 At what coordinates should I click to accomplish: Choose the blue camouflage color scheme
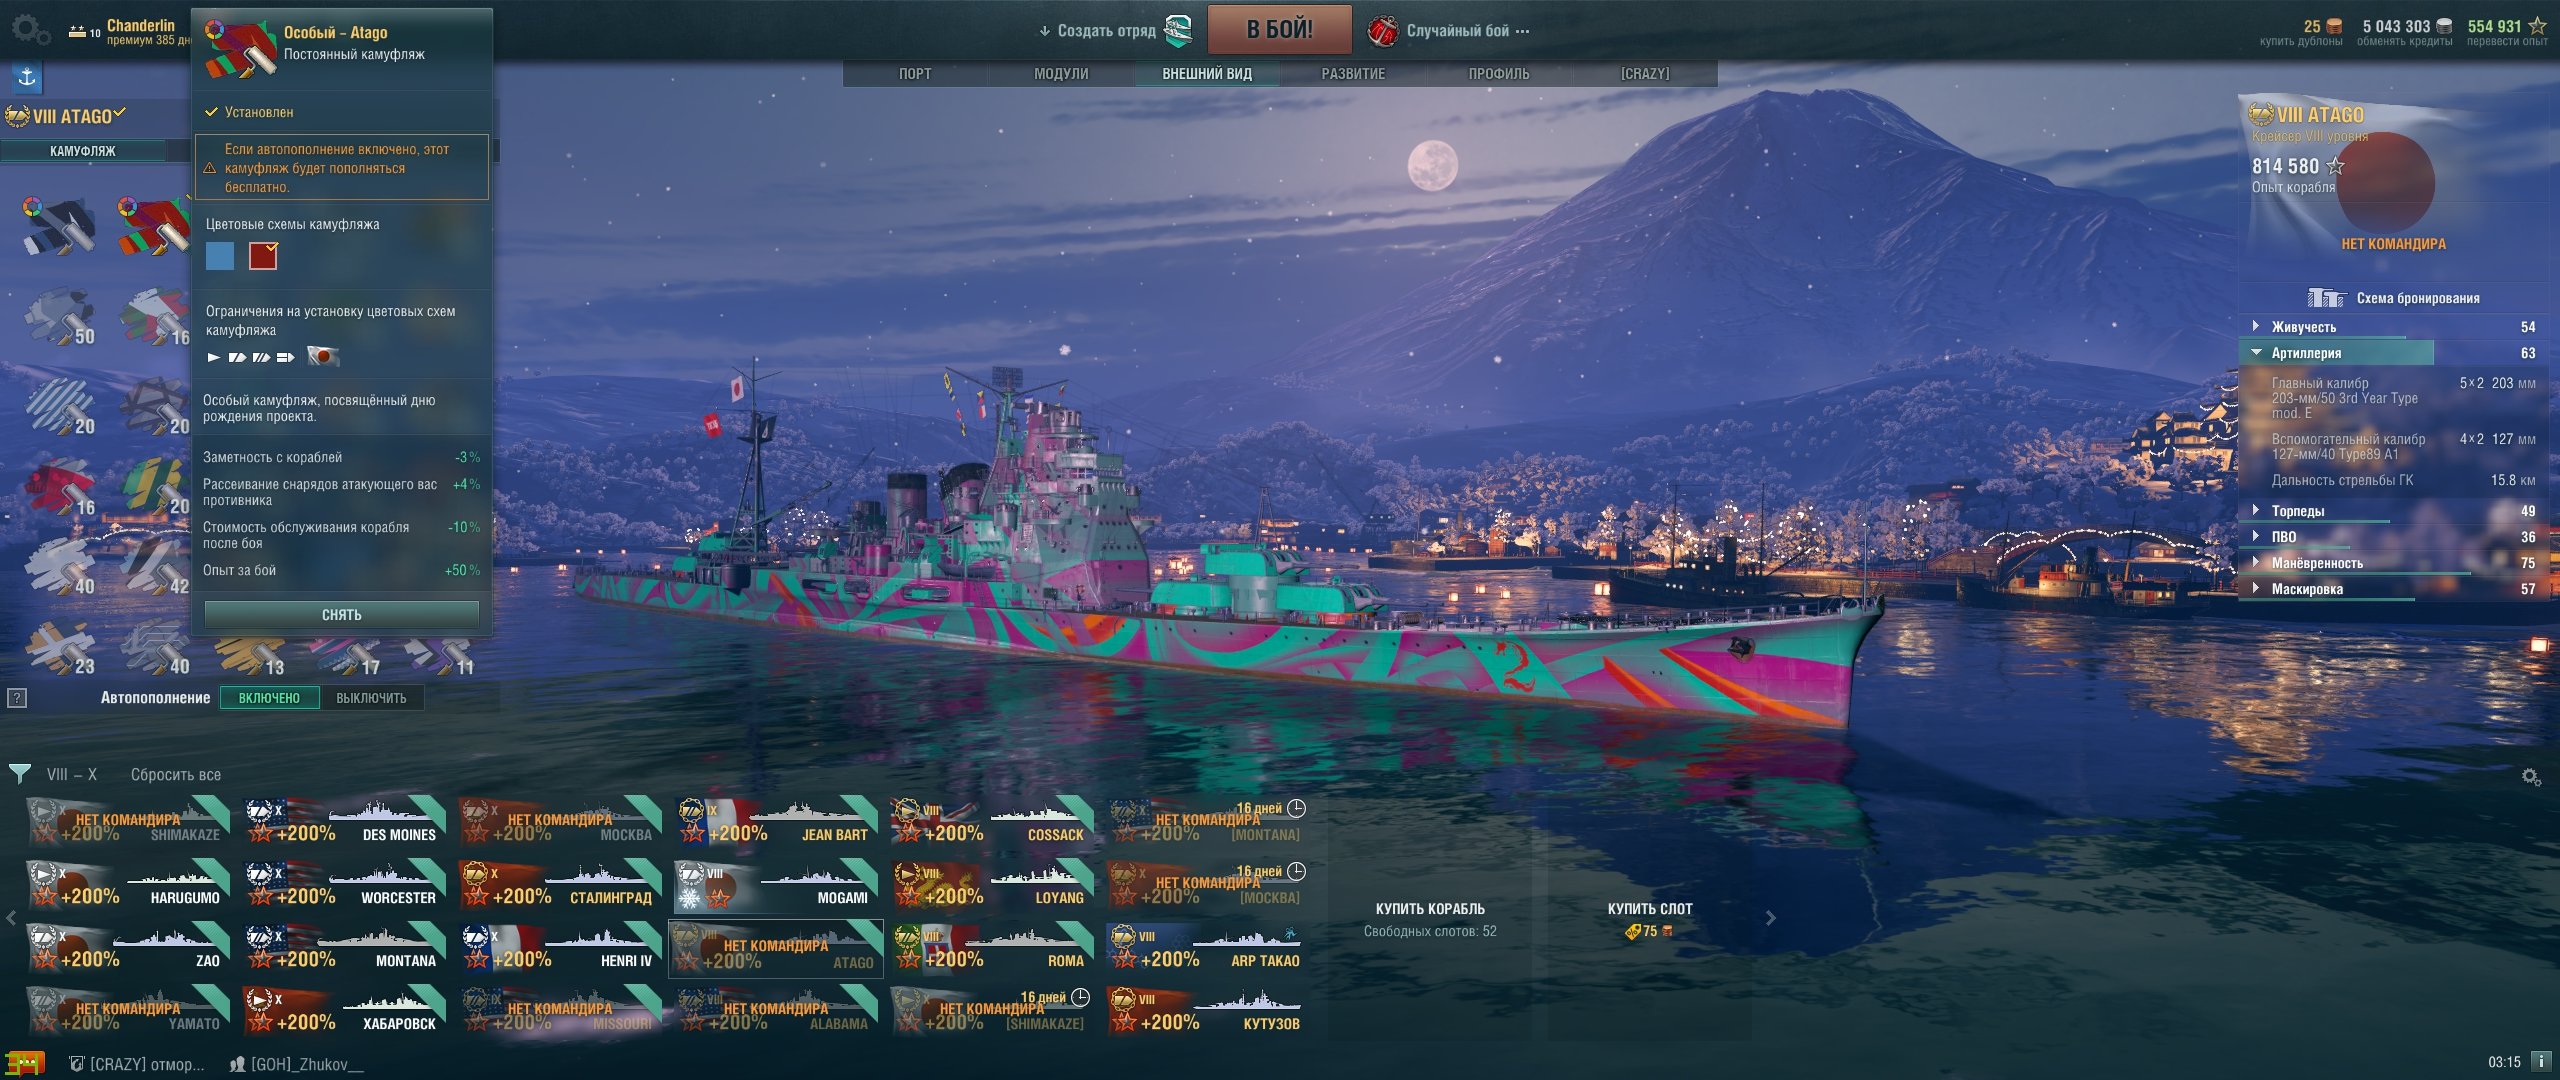coord(220,256)
